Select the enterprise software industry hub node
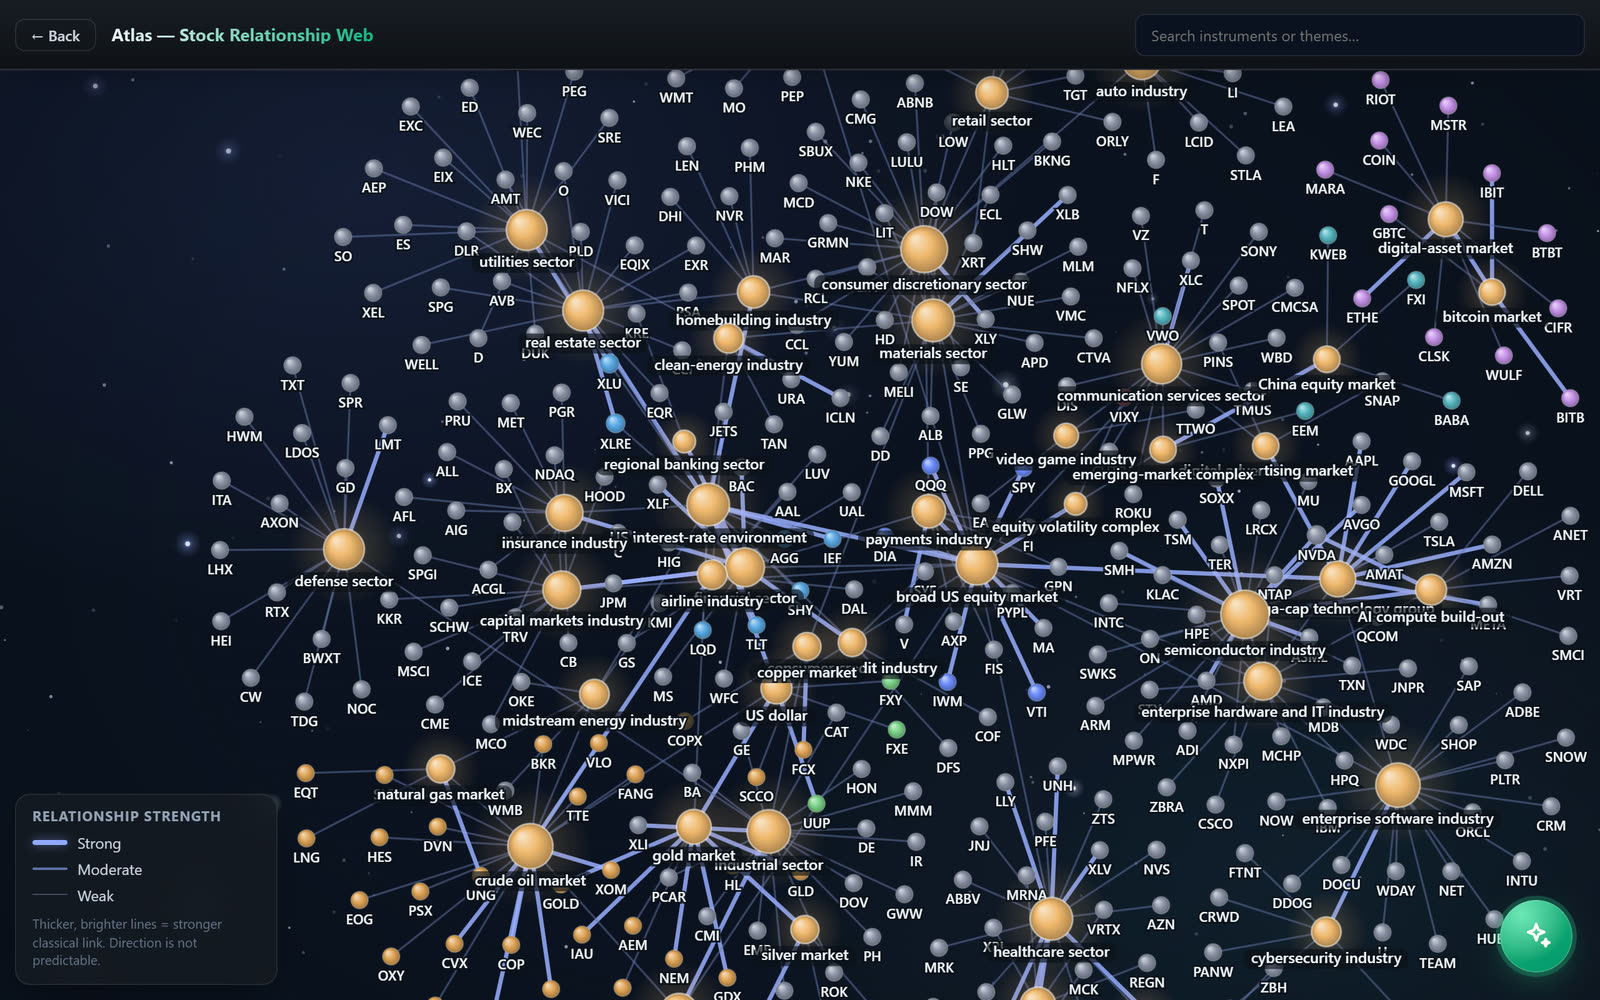This screenshot has height=1000, width=1600. tap(1398, 785)
